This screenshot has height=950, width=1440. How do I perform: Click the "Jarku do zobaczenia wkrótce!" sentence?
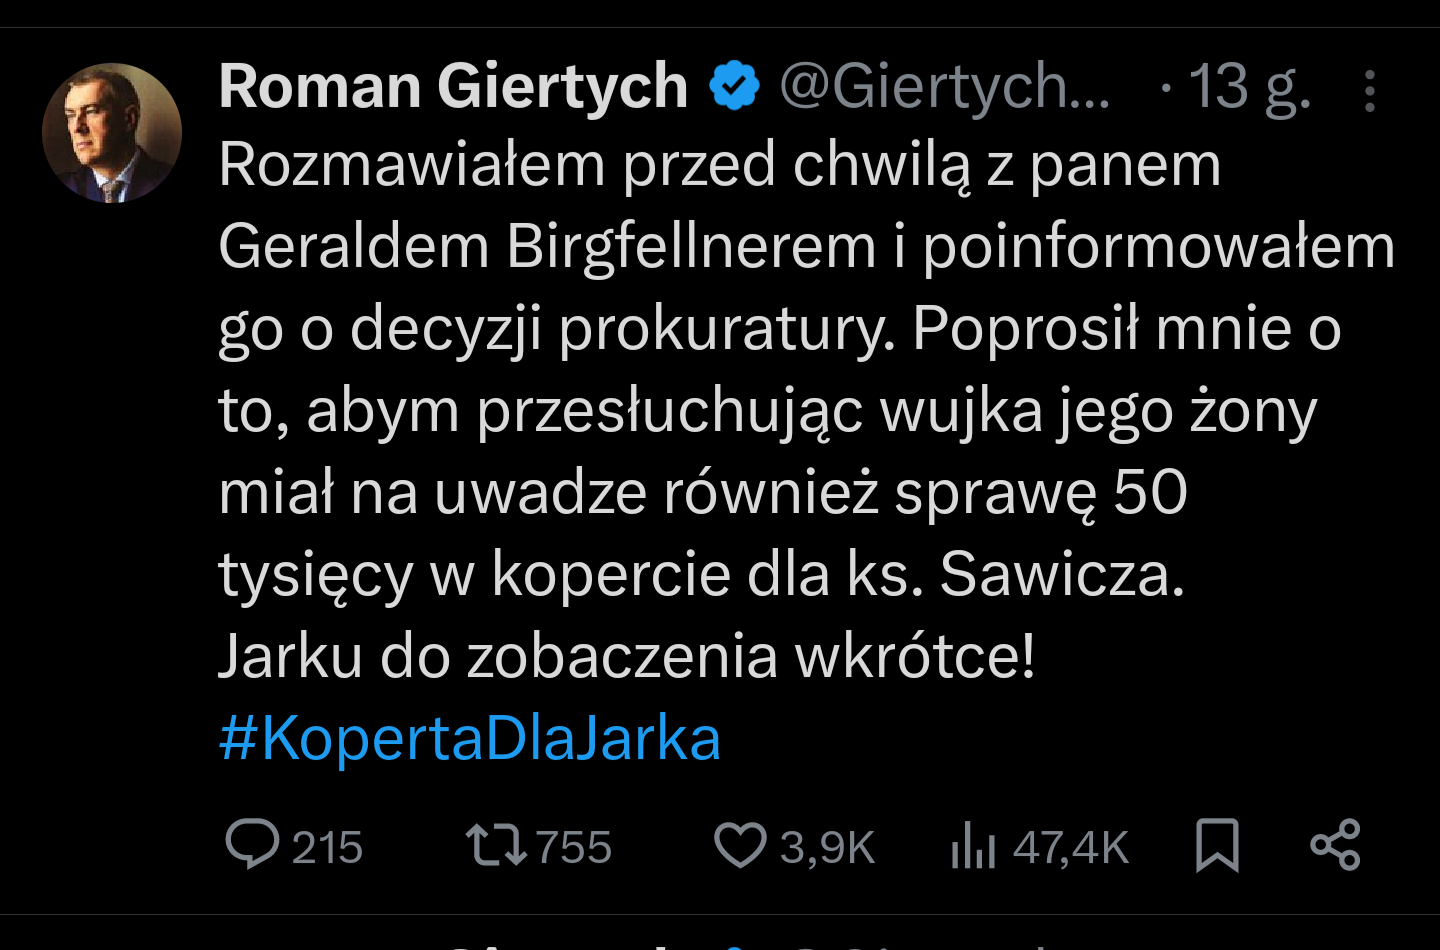tap(626, 657)
